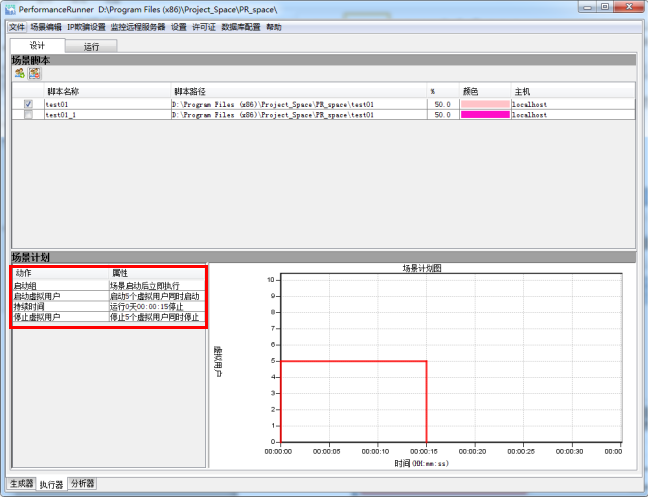
Task: Open the 文件 menu
Action: coord(17,27)
